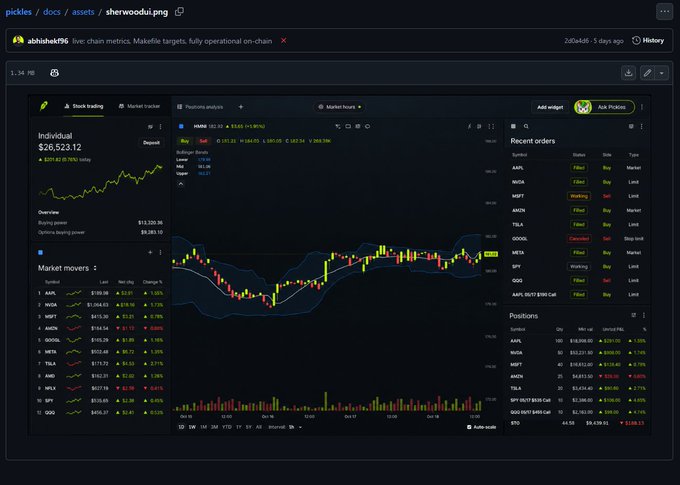Viewport: 680px width, 485px height.
Task: Click plus icon above Market movers
Action: [150, 252]
